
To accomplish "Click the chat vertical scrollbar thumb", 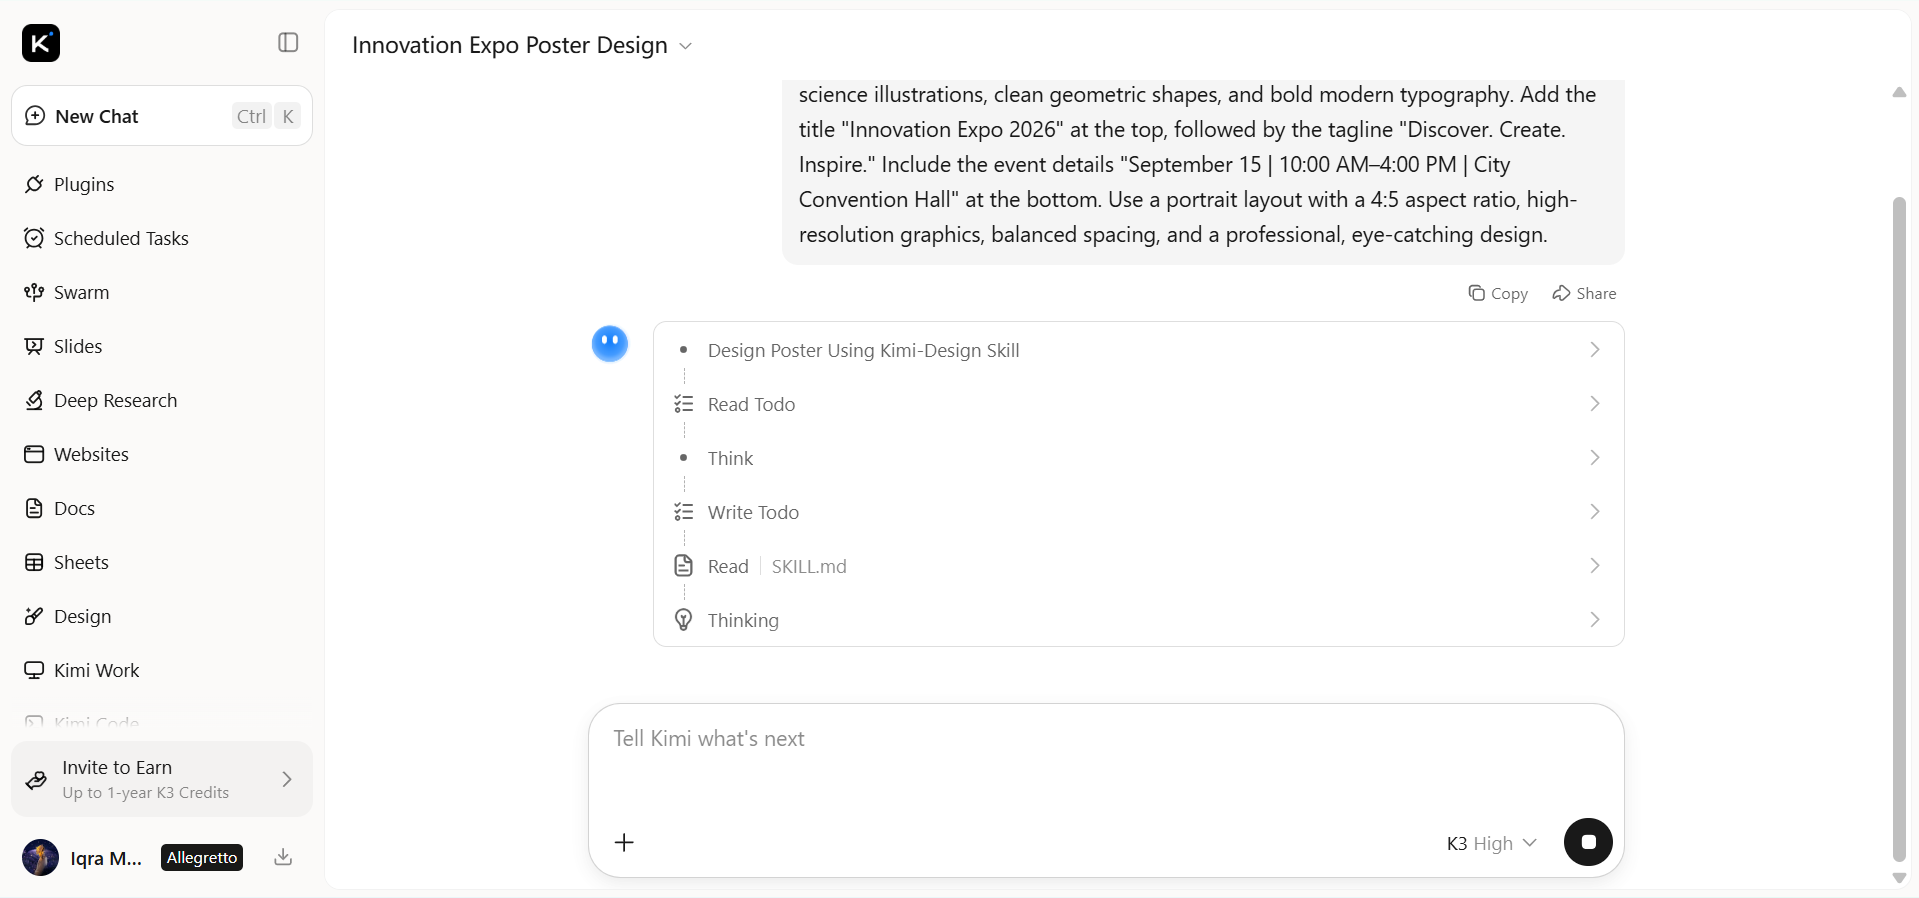I will (x=1899, y=528).
